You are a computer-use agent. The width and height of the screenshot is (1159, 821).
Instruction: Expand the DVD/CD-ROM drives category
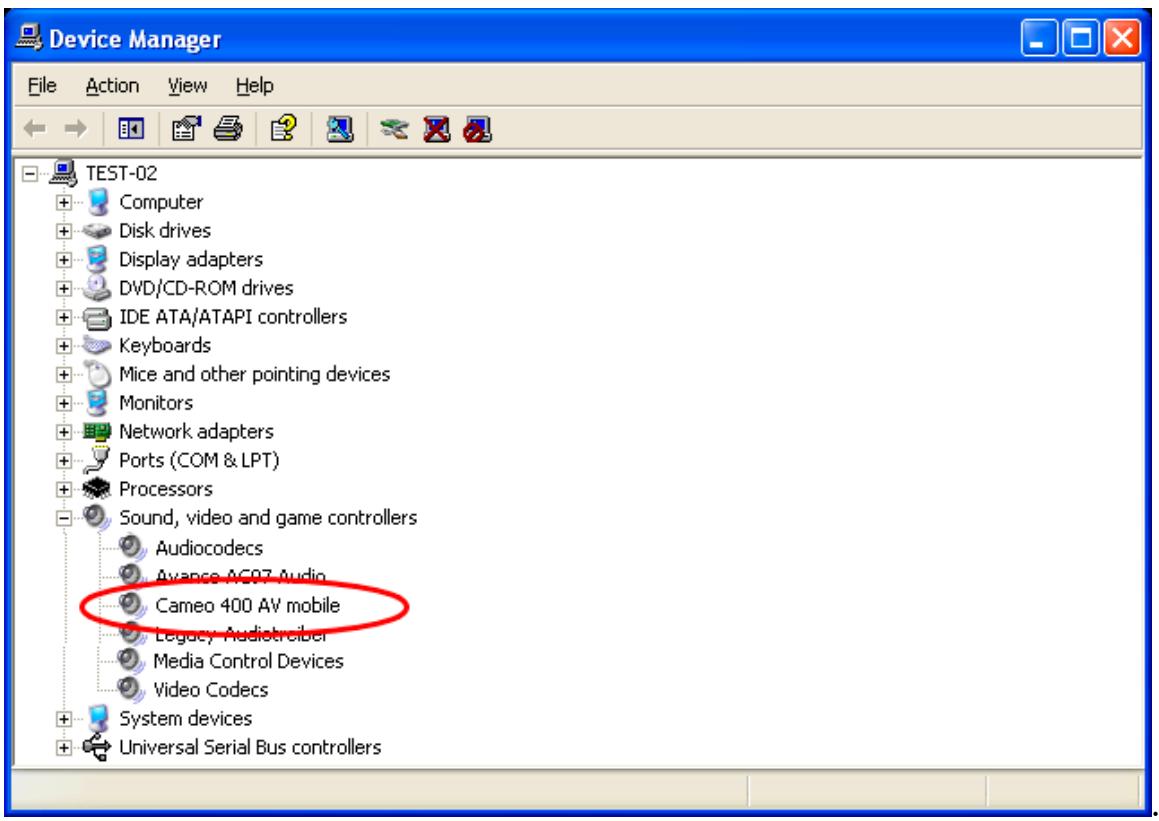[x=64, y=289]
